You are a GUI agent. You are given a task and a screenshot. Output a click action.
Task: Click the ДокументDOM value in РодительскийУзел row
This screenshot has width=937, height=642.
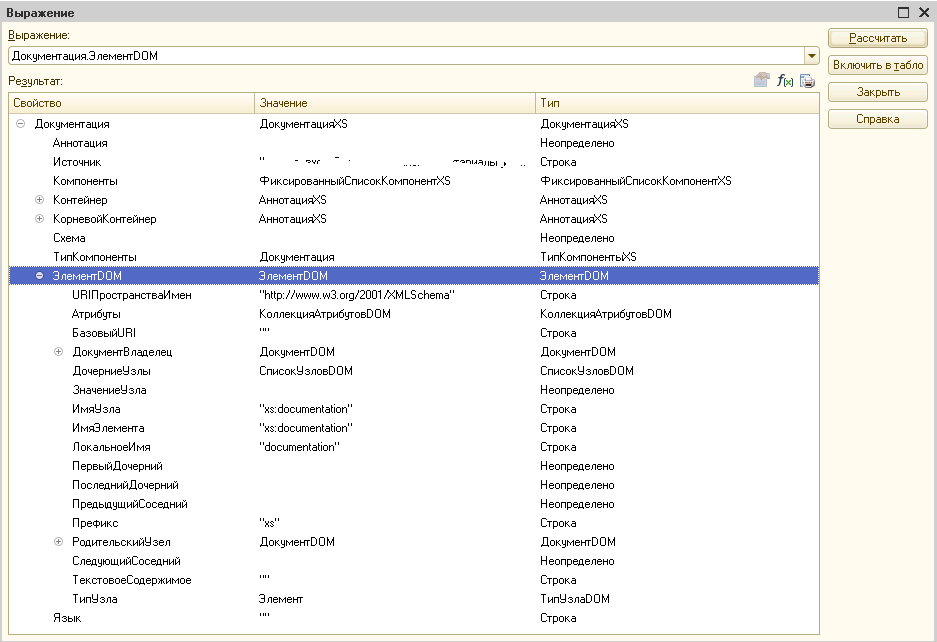point(297,542)
